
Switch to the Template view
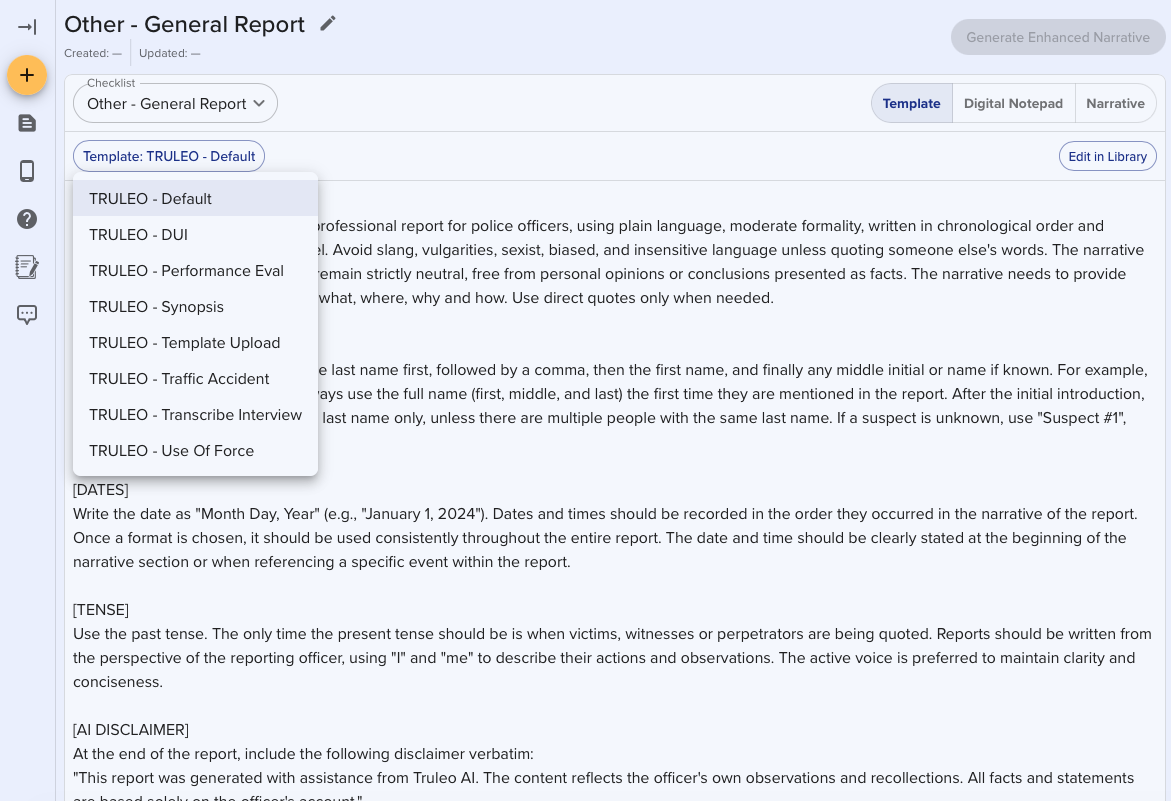click(x=911, y=104)
